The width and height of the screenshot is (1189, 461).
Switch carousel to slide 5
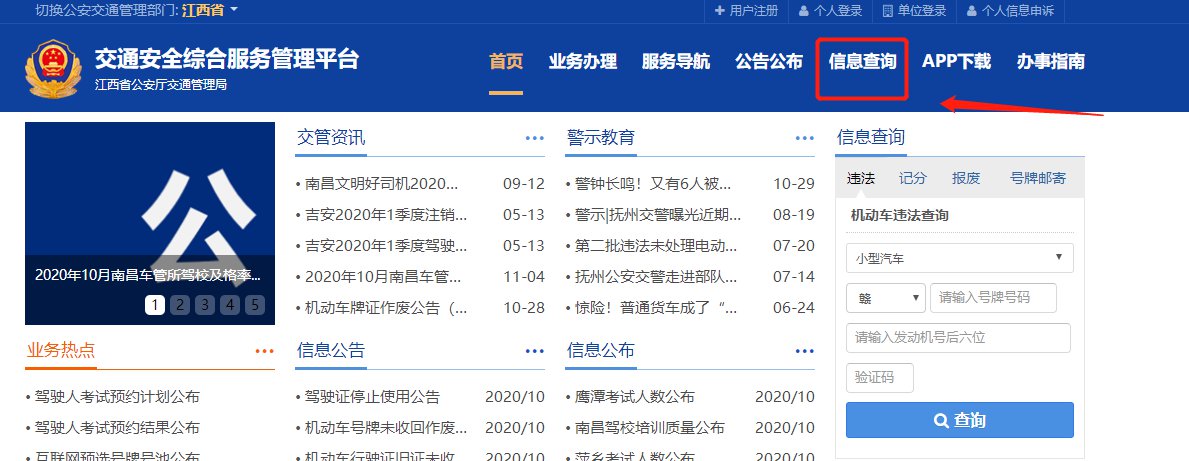click(x=254, y=305)
